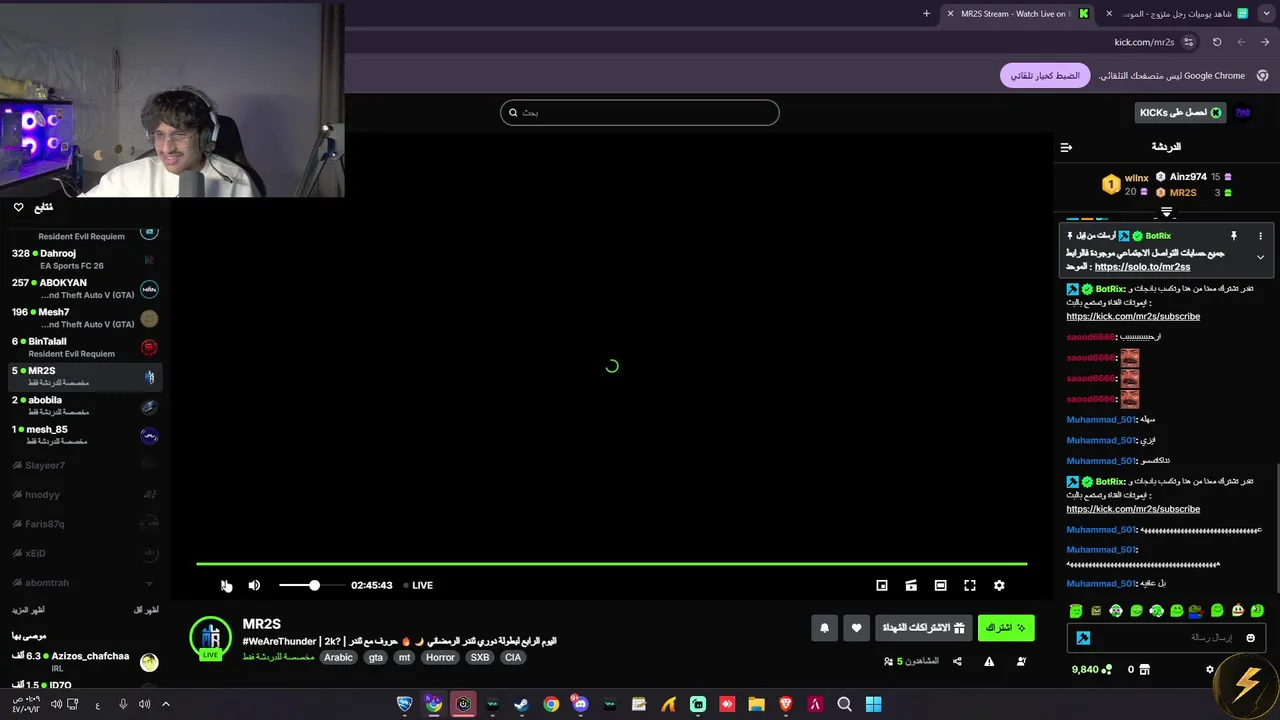1280x720 pixels.
Task: Create a clip with the clapper icon
Action: pos(911,585)
